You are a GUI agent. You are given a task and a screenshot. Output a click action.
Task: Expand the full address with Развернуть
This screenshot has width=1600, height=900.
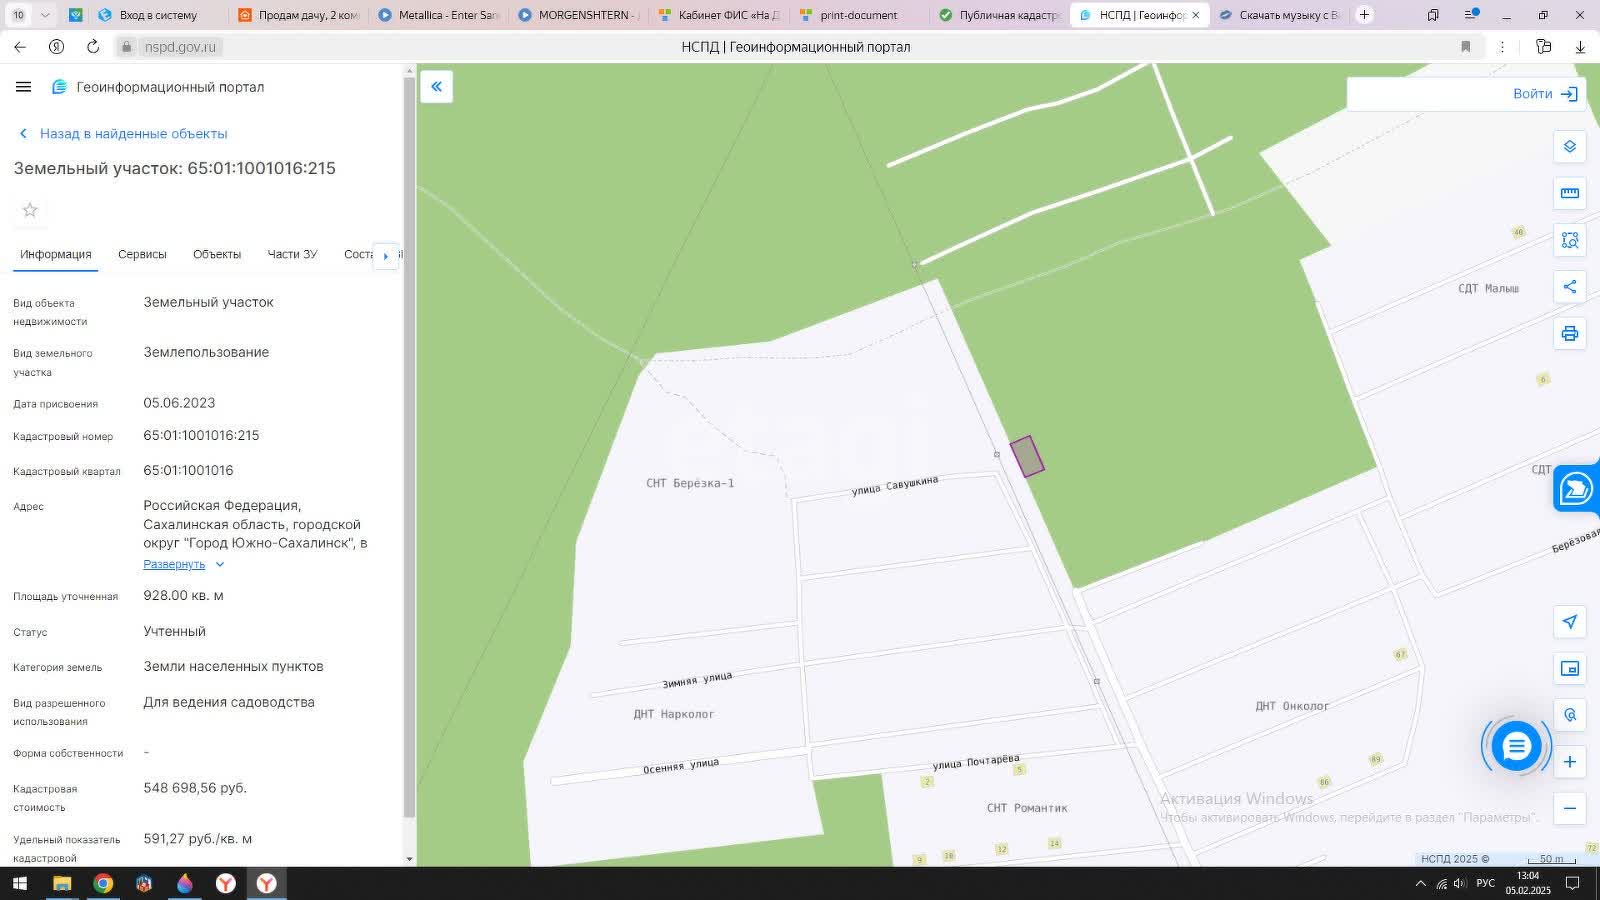tap(174, 564)
